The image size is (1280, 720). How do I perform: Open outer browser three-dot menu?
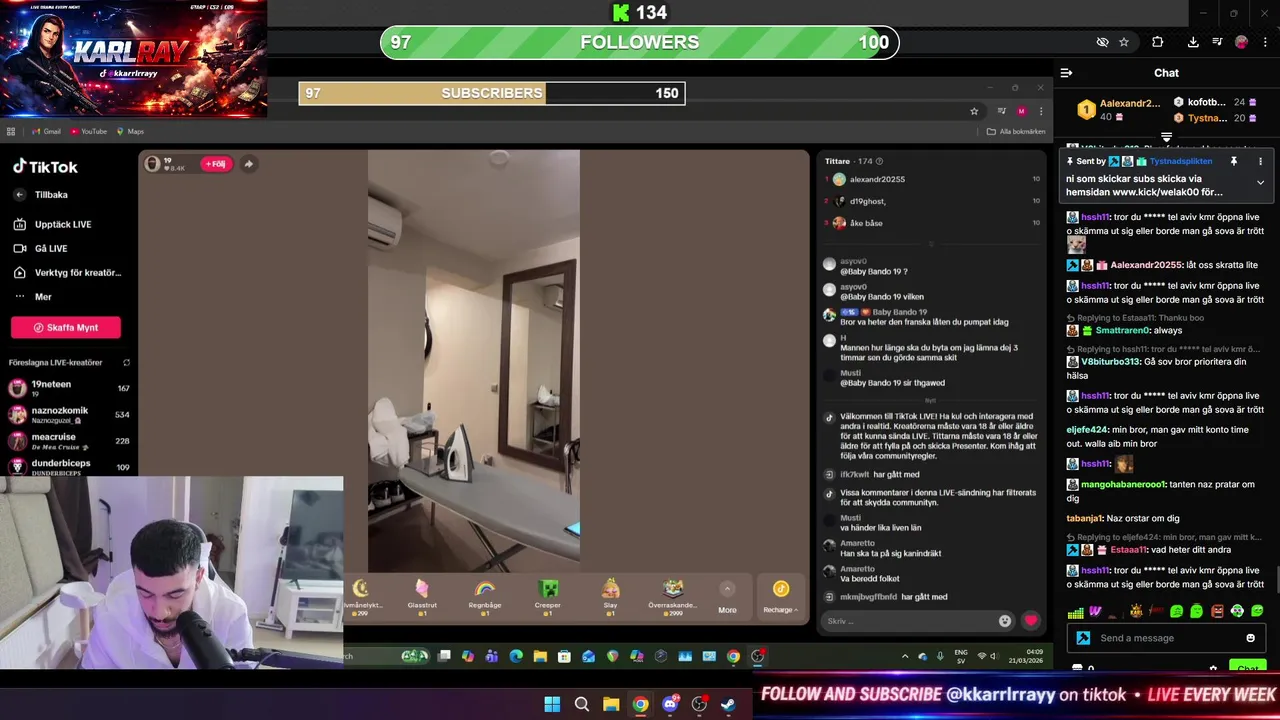(x=1266, y=42)
